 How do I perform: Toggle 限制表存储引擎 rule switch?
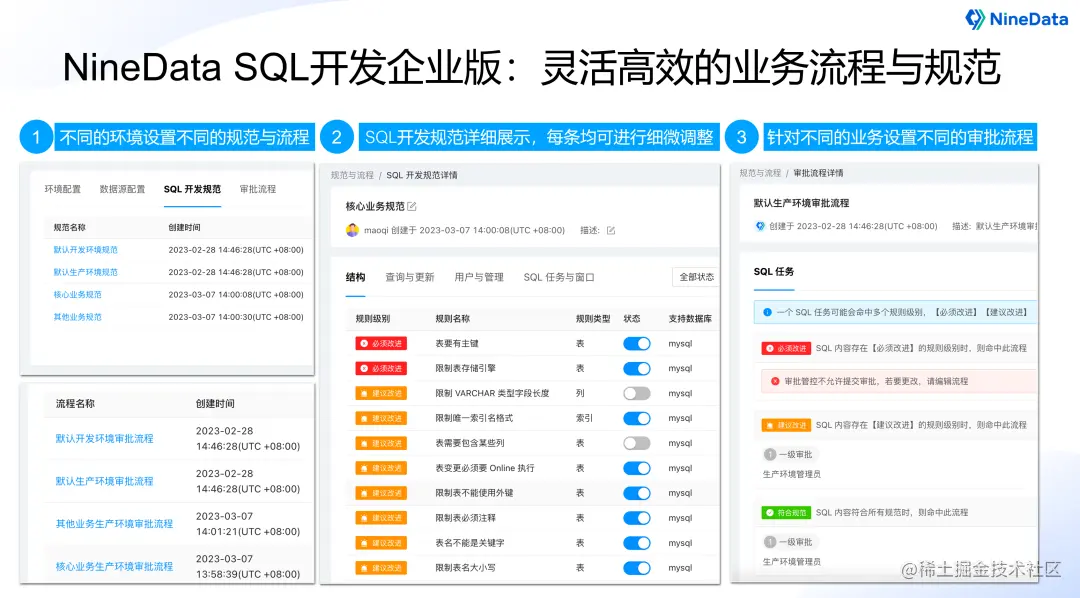click(636, 369)
